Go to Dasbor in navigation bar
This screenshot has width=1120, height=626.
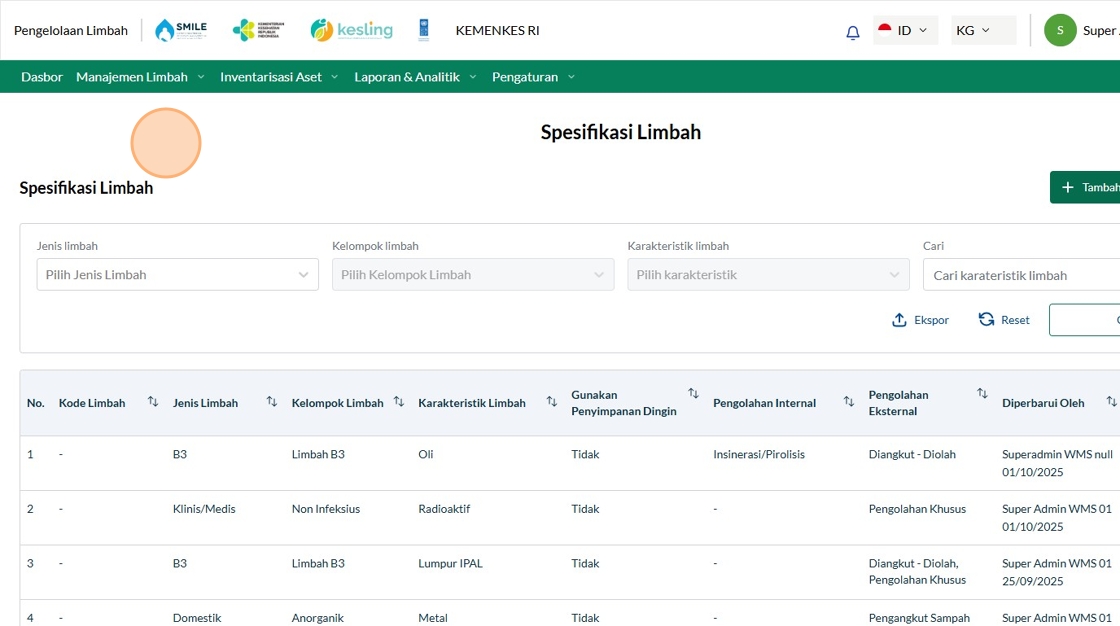(x=42, y=77)
